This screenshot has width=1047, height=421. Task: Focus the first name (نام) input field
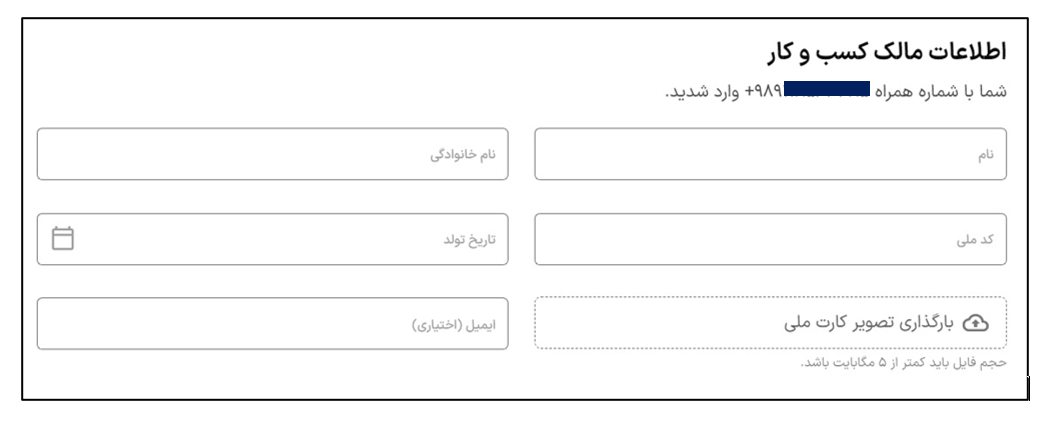[x=771, y=154]
